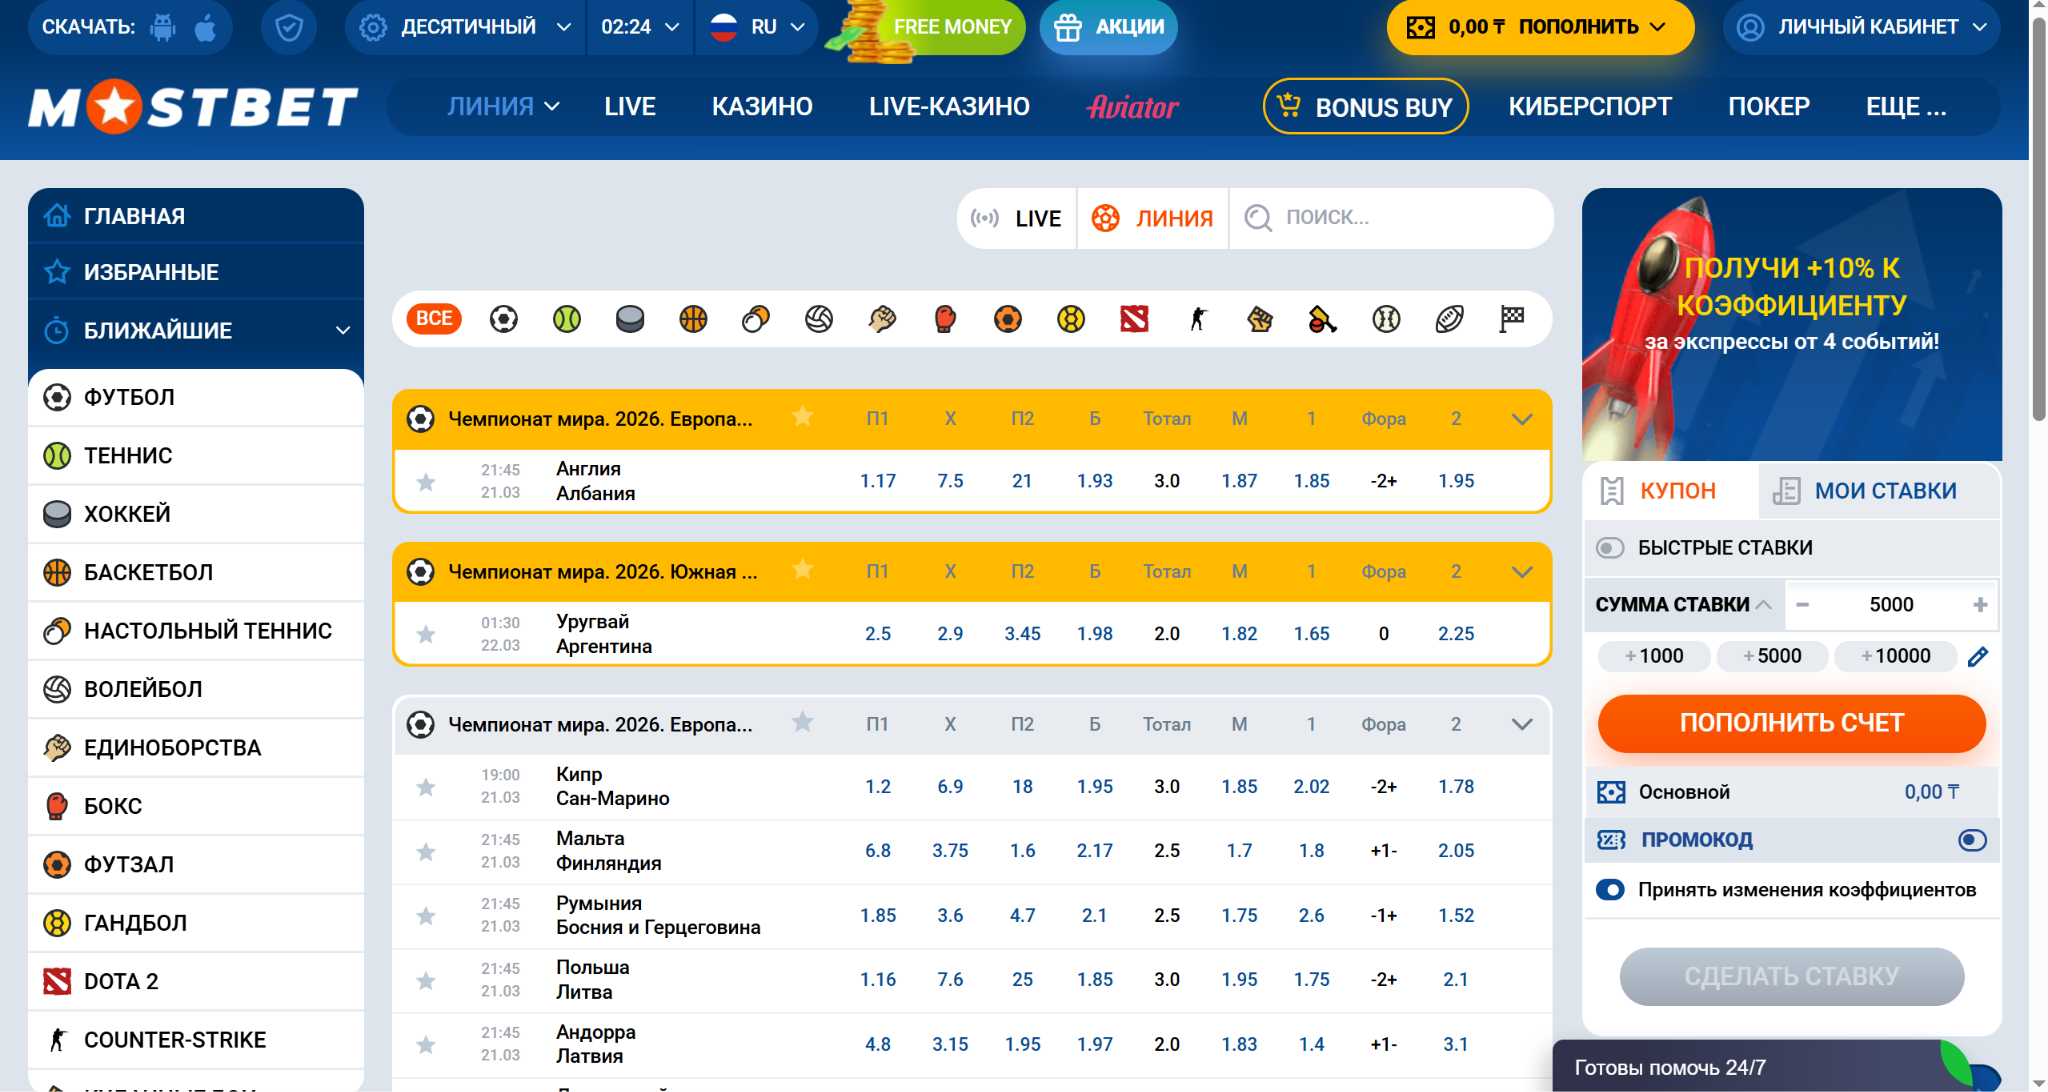Filter sports by table tennis icon
2048x1092 pixels.
(x=756, y=319)
